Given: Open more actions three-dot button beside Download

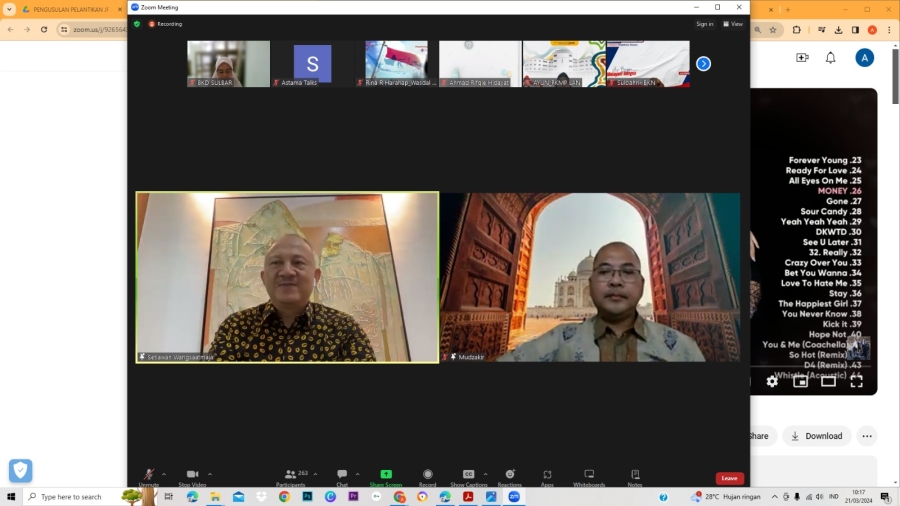Looking at the screenshot, I should 867,436.
